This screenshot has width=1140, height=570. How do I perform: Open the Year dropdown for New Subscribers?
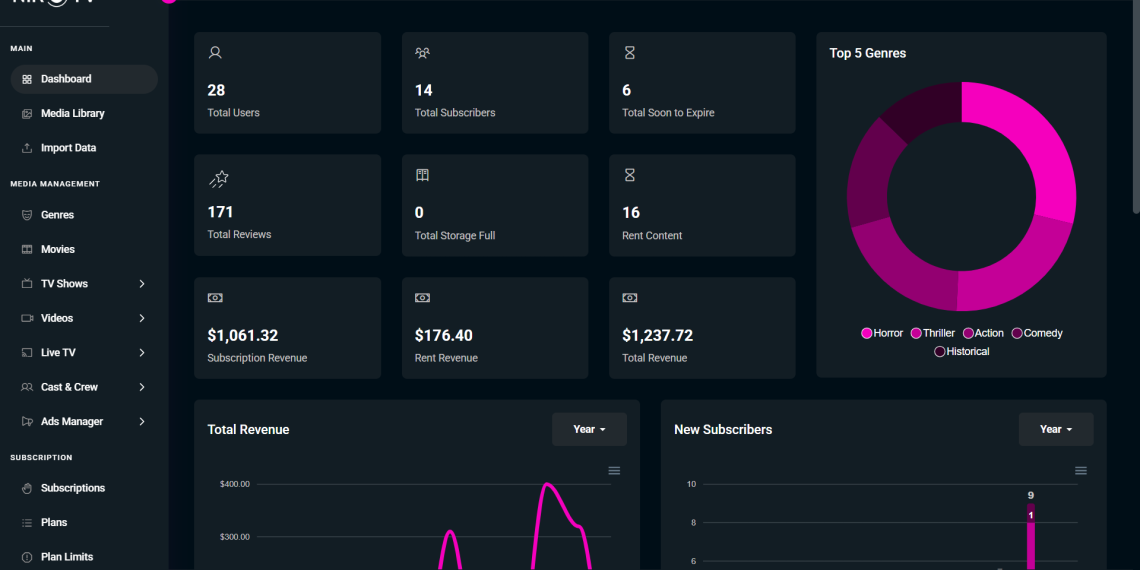(1056, 429)
